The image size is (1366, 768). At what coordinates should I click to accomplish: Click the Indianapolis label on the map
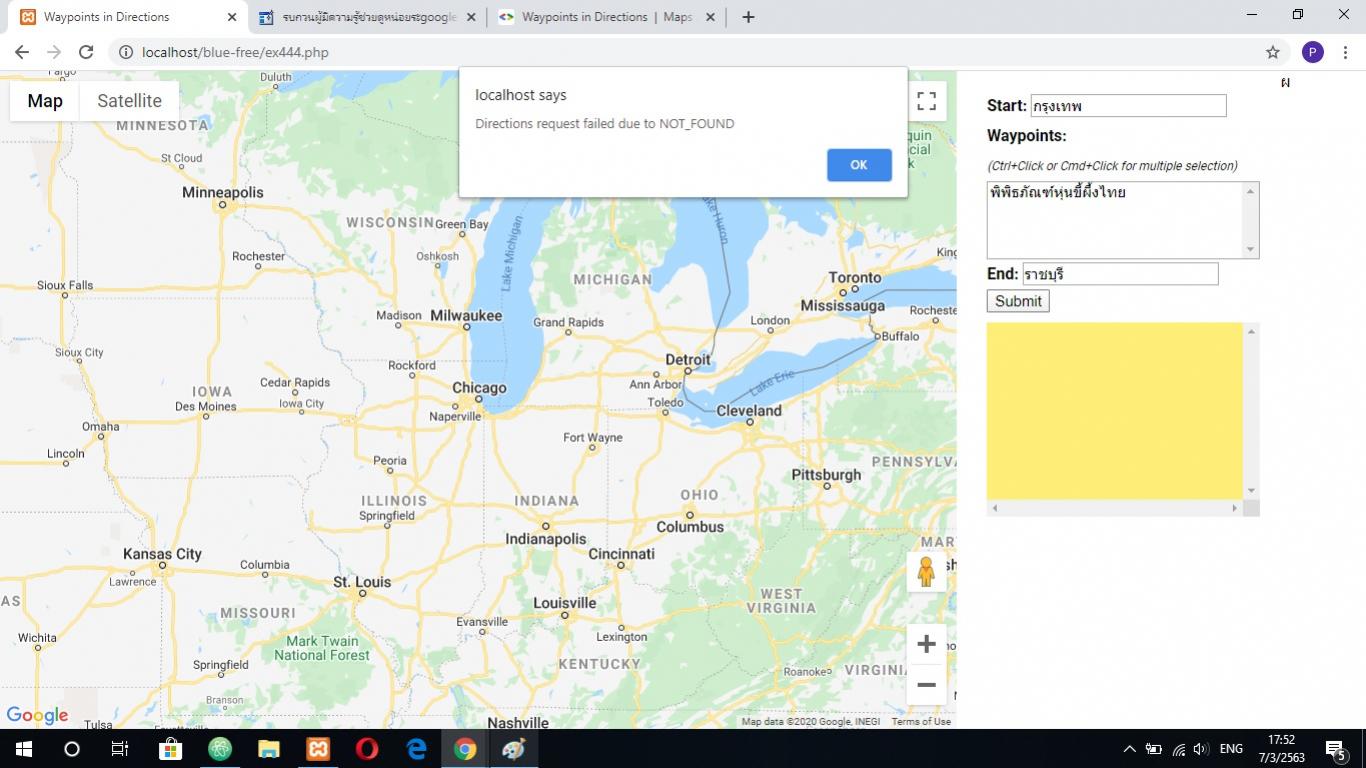(545, 539)
